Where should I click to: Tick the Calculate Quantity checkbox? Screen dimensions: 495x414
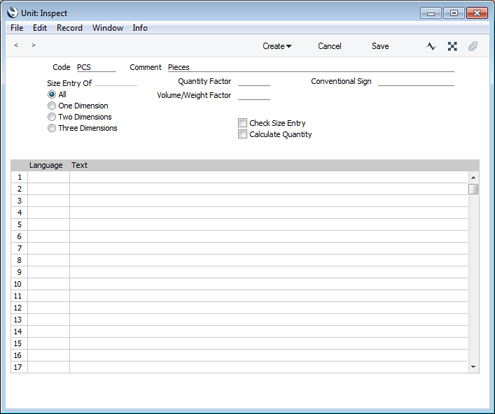[x=242, y=134]
